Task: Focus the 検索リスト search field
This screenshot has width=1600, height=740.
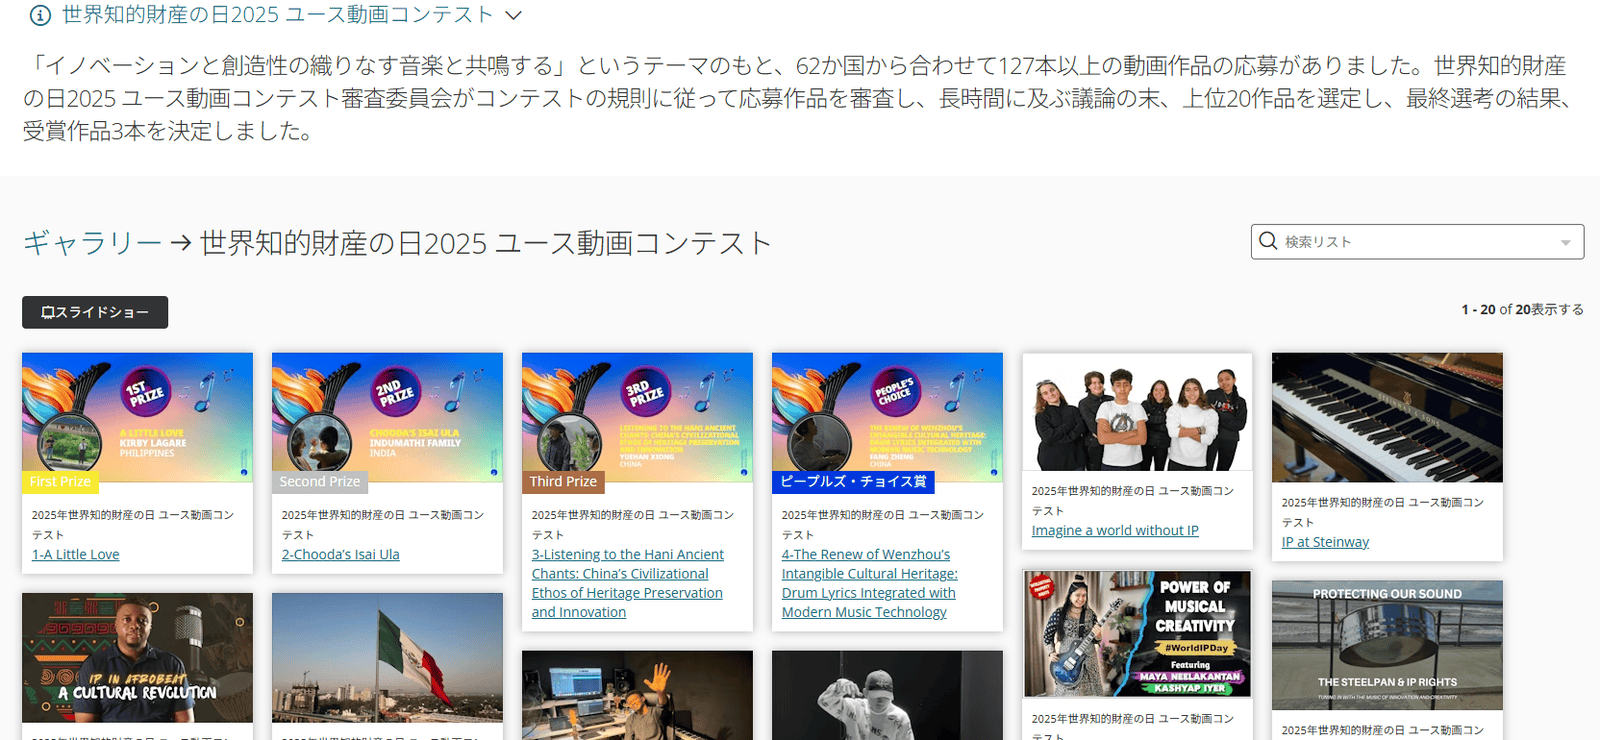Action: 1417,242
